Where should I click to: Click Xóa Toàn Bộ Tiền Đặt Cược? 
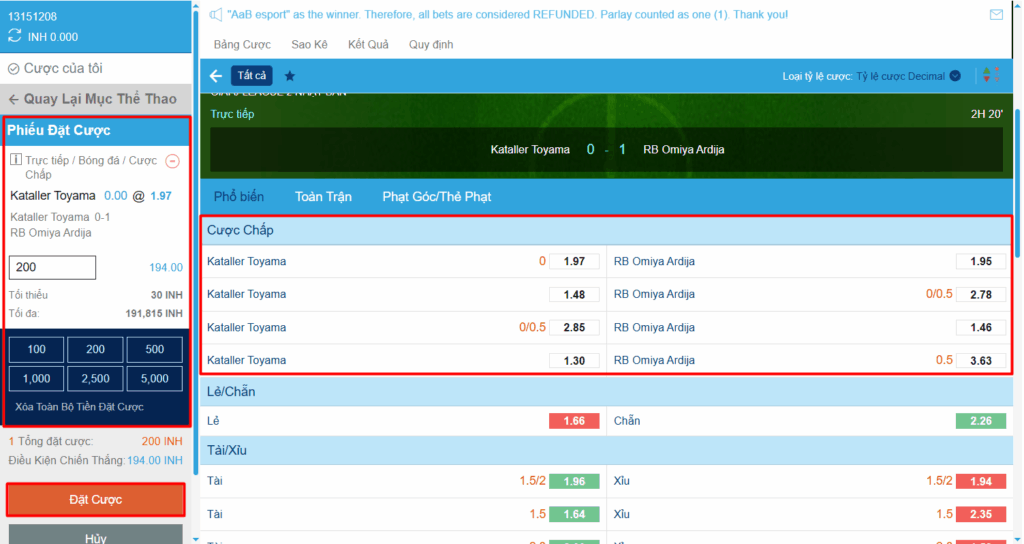[x=79, y=407]
